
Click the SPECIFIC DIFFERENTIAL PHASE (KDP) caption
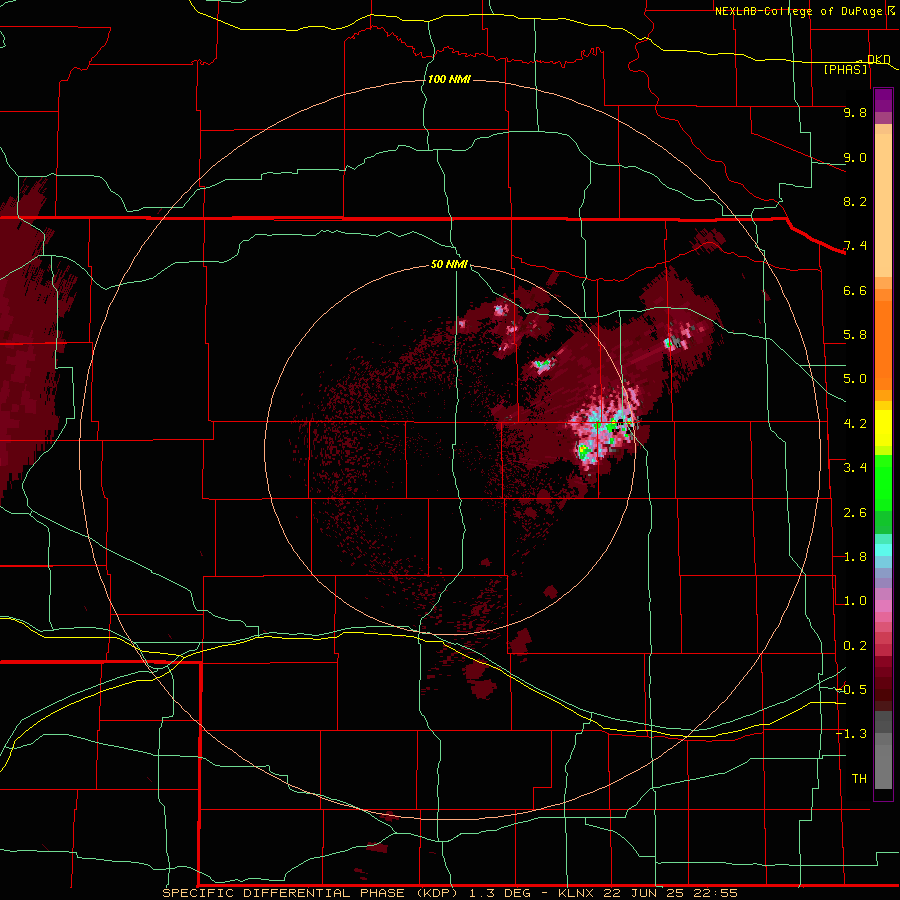point(310,893)
